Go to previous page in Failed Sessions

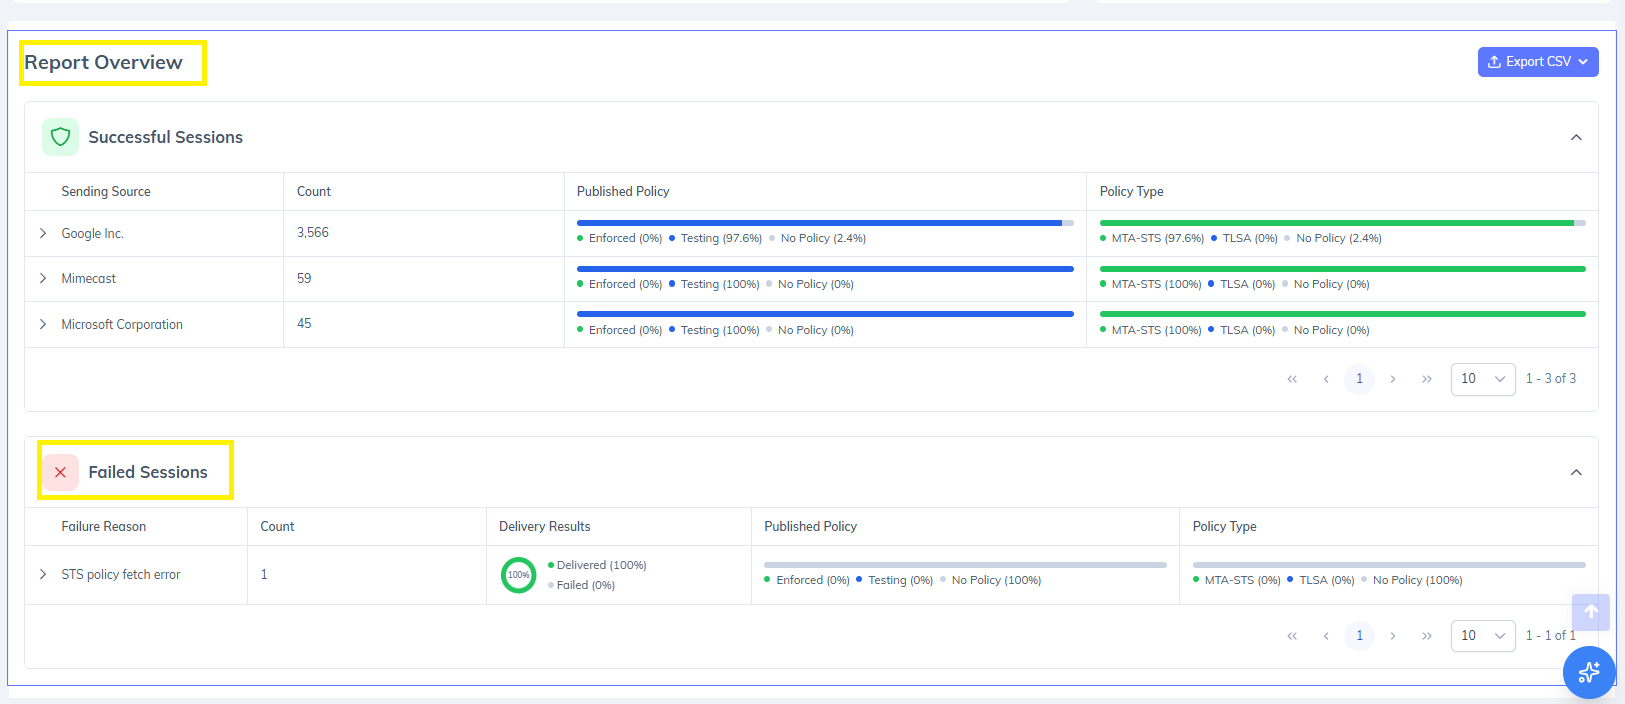pyautogui.click(x=1326, y=635)
